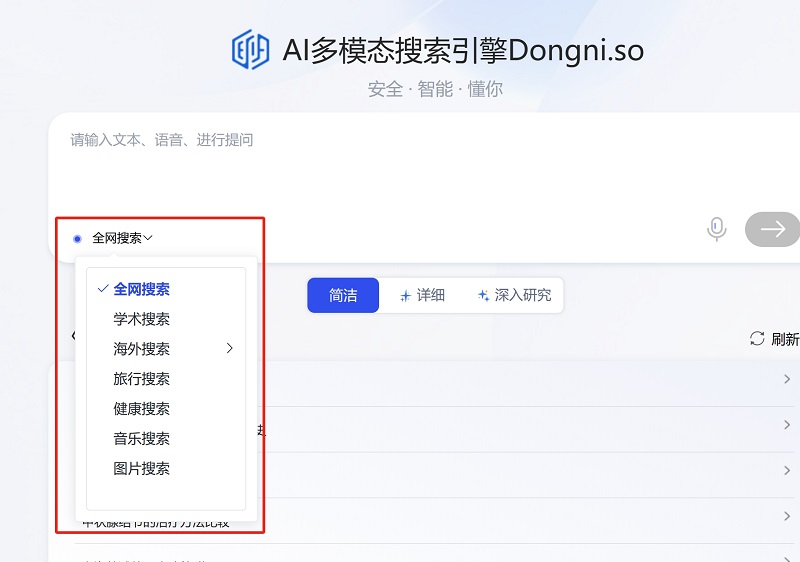Switch to 详细 answer mode
This screenshot has height=562, width=800.
(422, 295)
